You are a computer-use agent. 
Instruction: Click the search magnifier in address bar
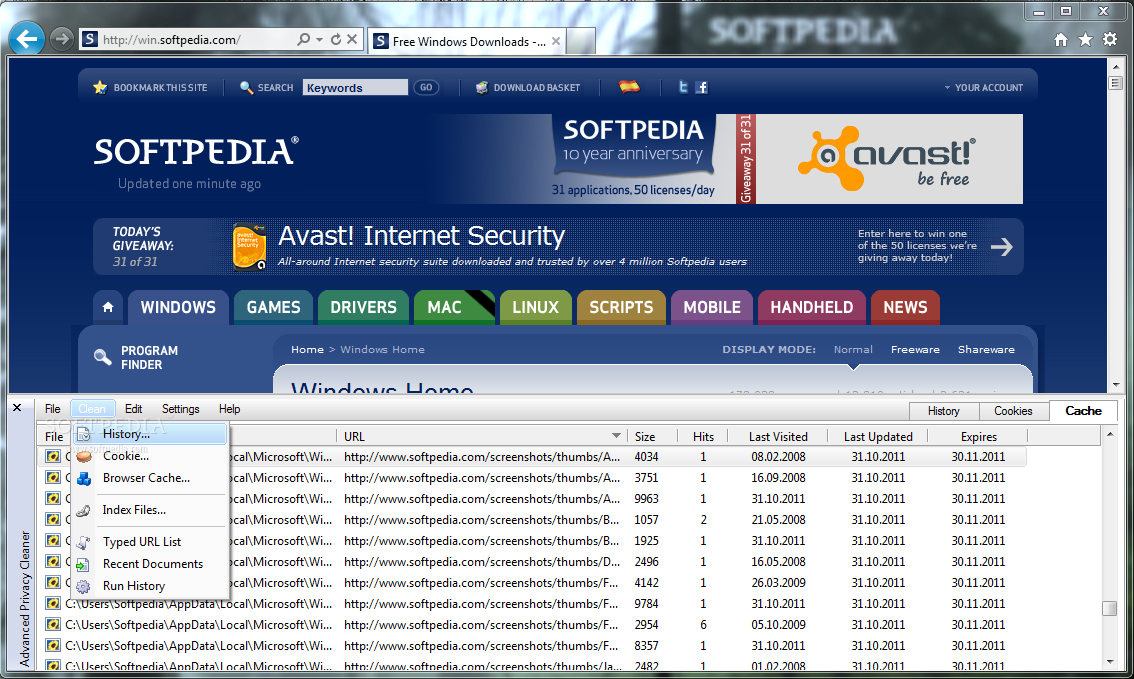[304, 39]
